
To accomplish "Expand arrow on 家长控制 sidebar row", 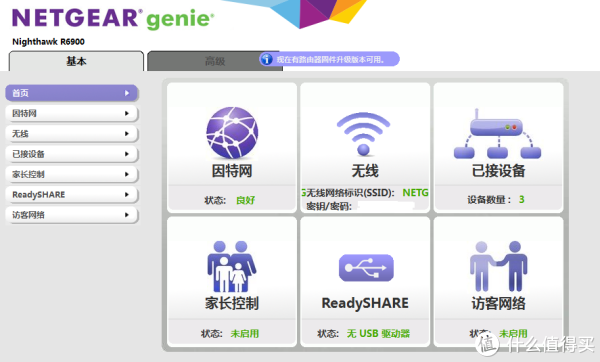I will (x=127, y=174).
